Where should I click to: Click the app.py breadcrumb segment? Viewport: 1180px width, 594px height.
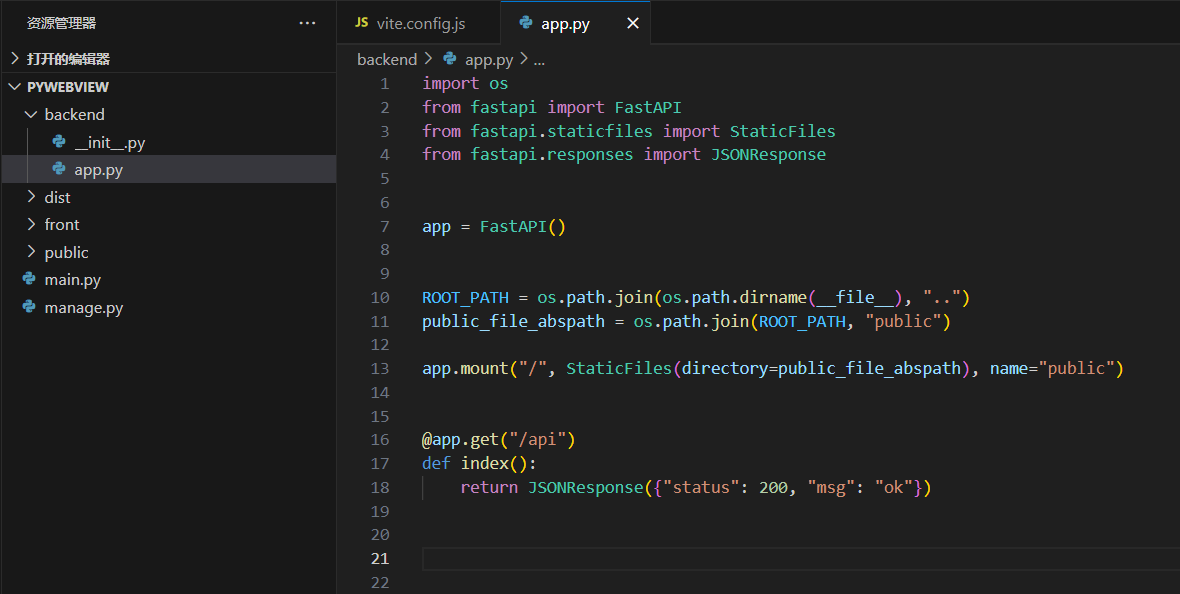coord(489,59)
